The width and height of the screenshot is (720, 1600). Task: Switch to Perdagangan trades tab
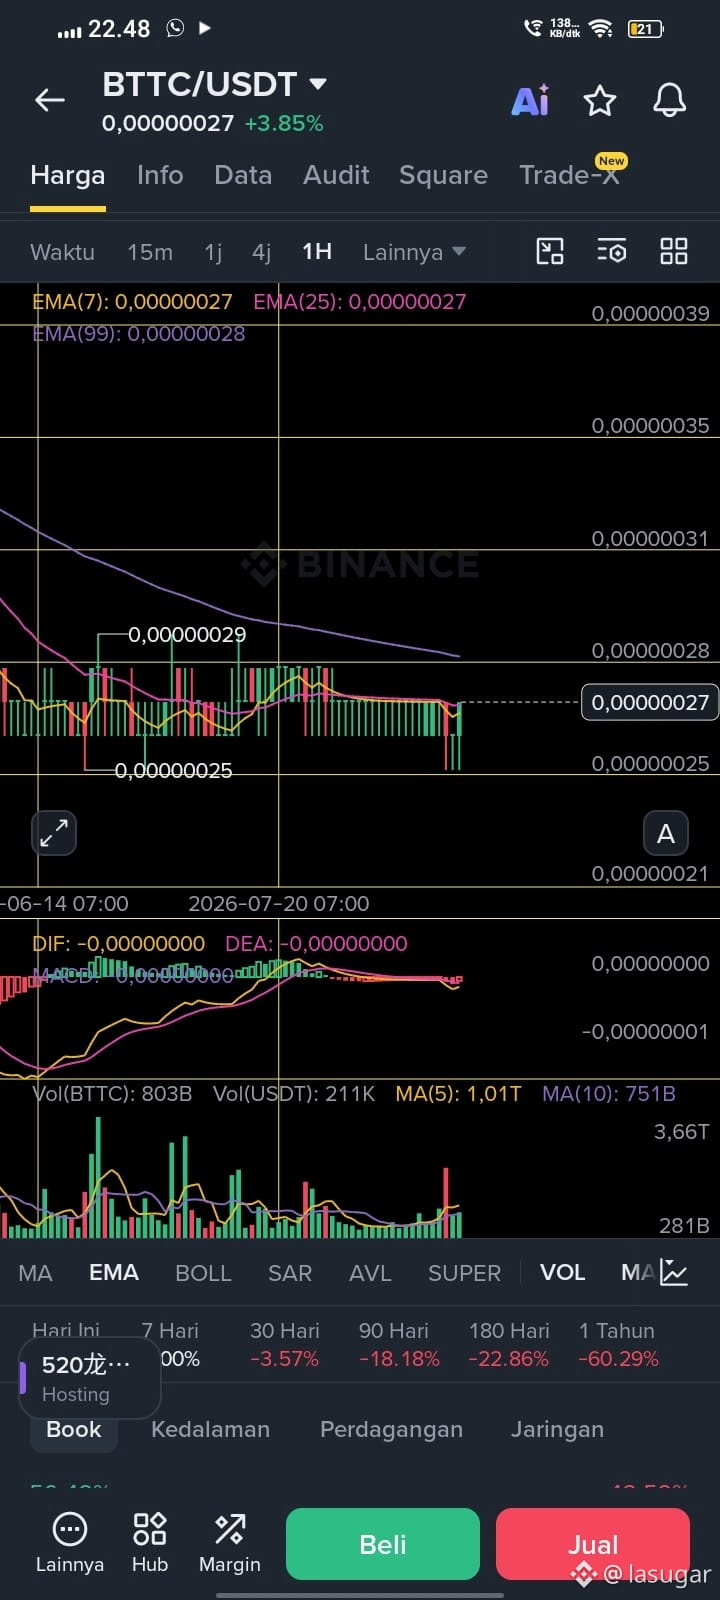tap(391, 1429)
